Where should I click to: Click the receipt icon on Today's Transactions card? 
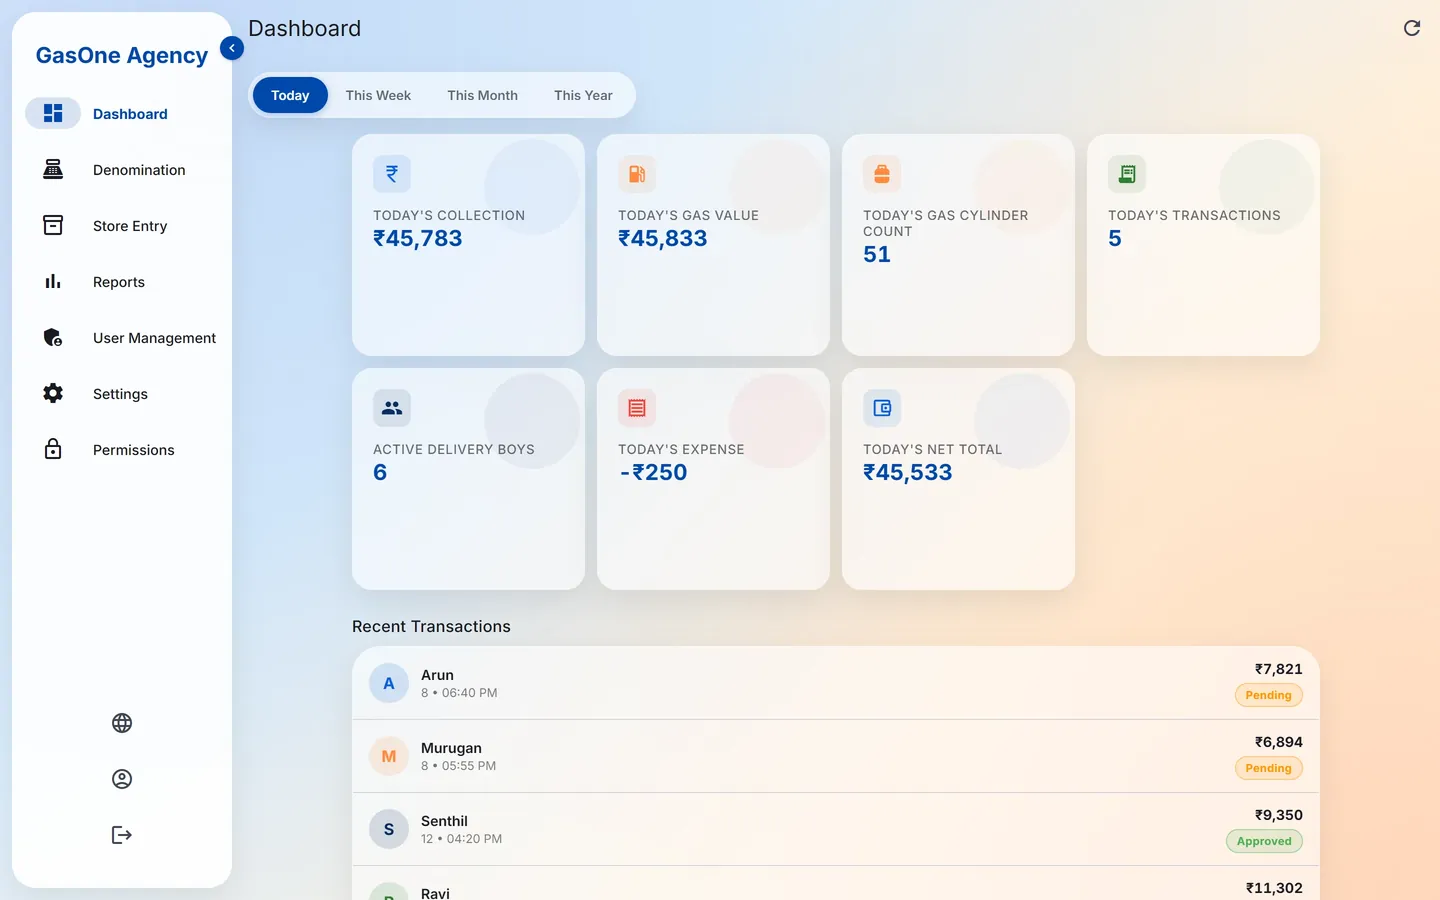(x=1127, y=174)
